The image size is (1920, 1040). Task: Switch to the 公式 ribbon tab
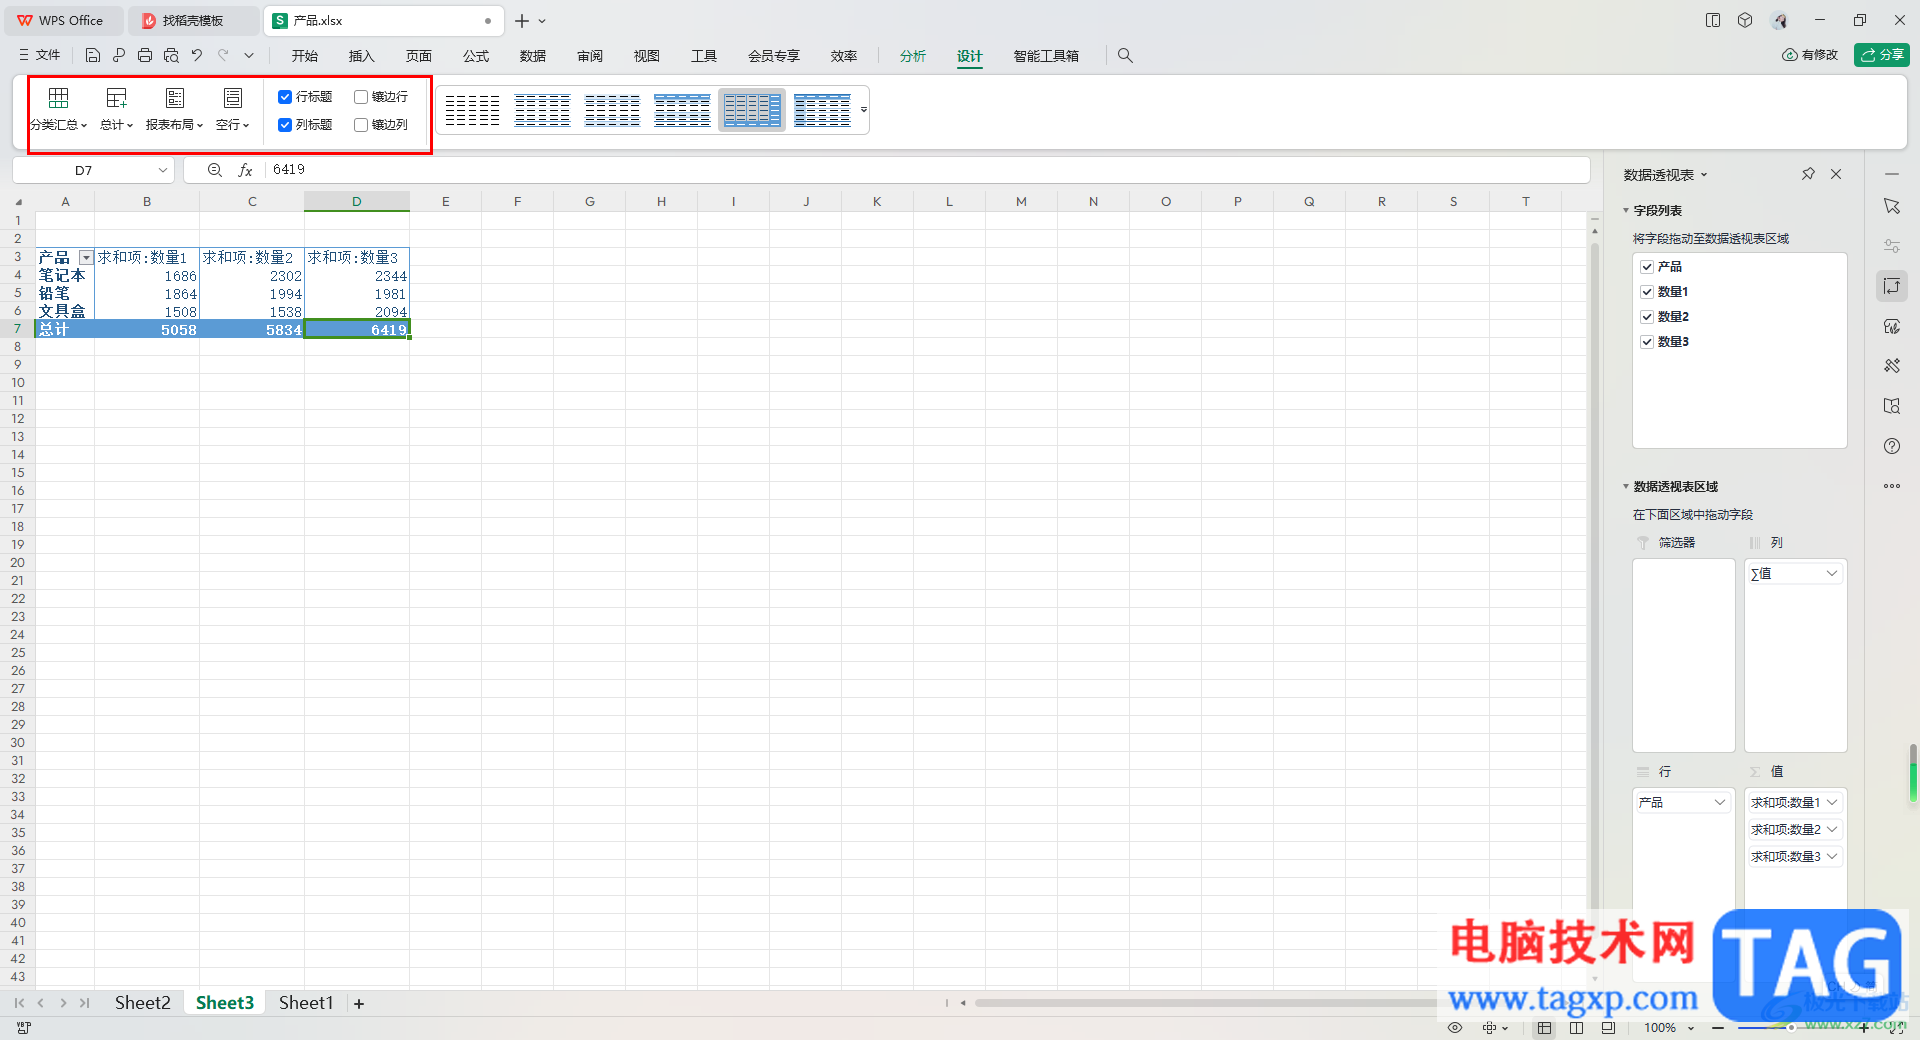(x=476, y=56)
